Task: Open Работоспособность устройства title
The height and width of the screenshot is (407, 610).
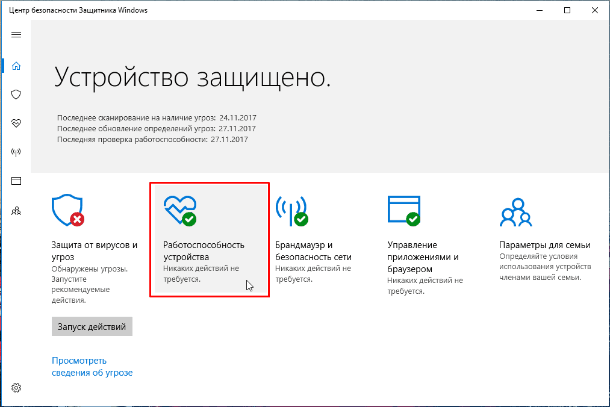Action: coord(204,251)
